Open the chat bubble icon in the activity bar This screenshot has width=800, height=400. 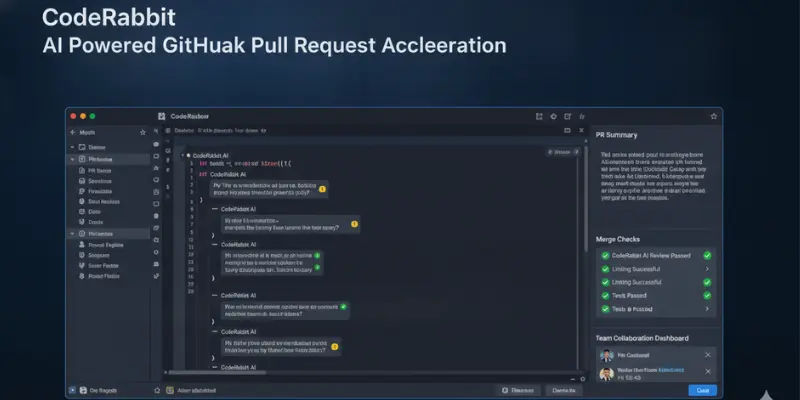(x=156, y=144)
